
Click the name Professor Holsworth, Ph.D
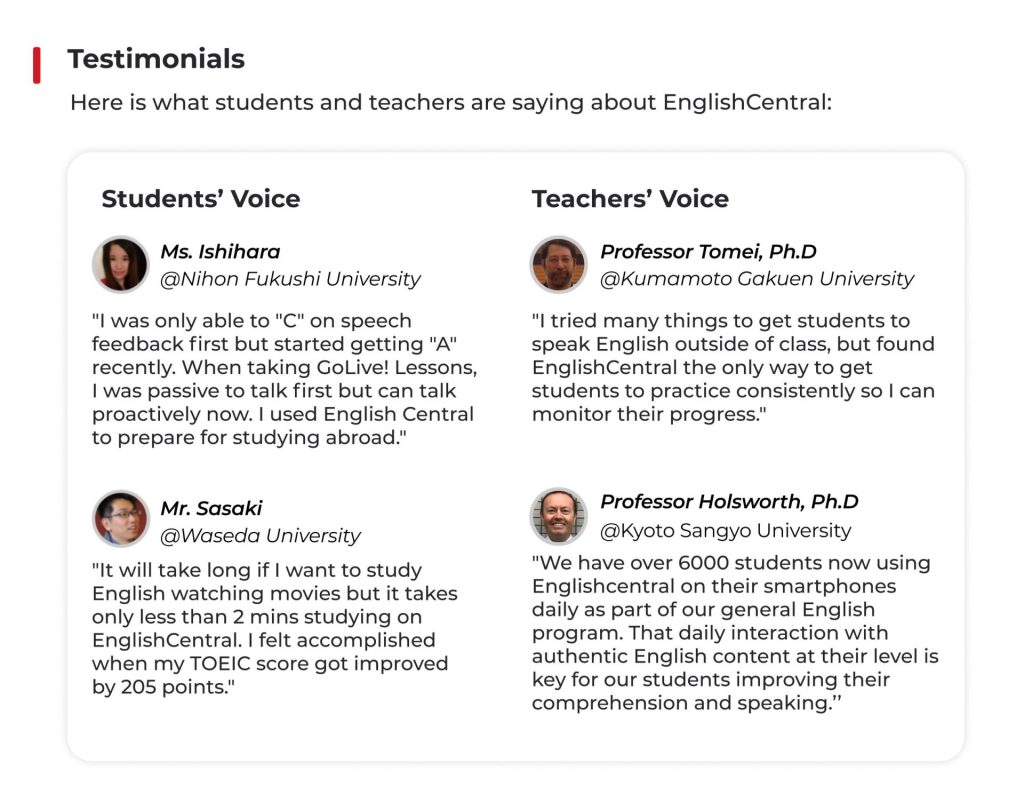(729, 502)
